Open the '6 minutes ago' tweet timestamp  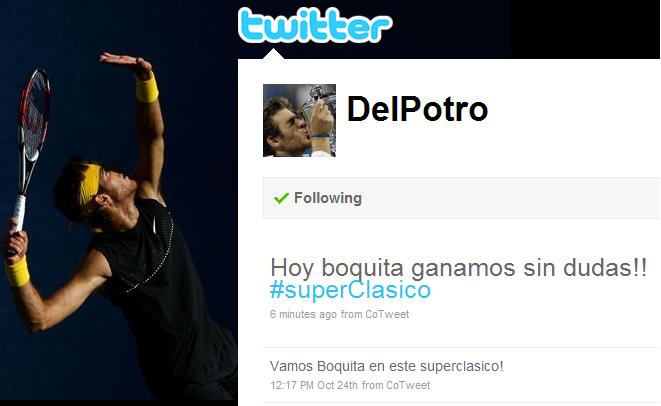(x=304, y=314)
